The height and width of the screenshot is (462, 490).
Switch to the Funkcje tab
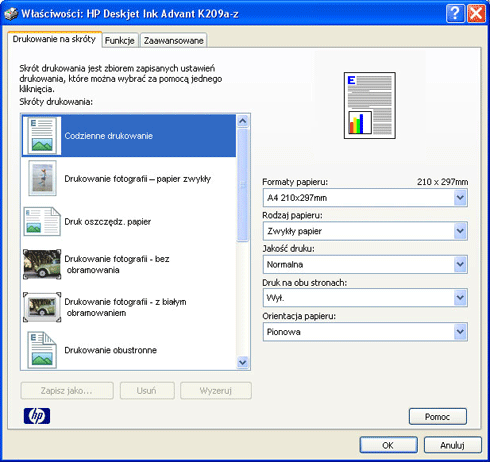(120, 41)
